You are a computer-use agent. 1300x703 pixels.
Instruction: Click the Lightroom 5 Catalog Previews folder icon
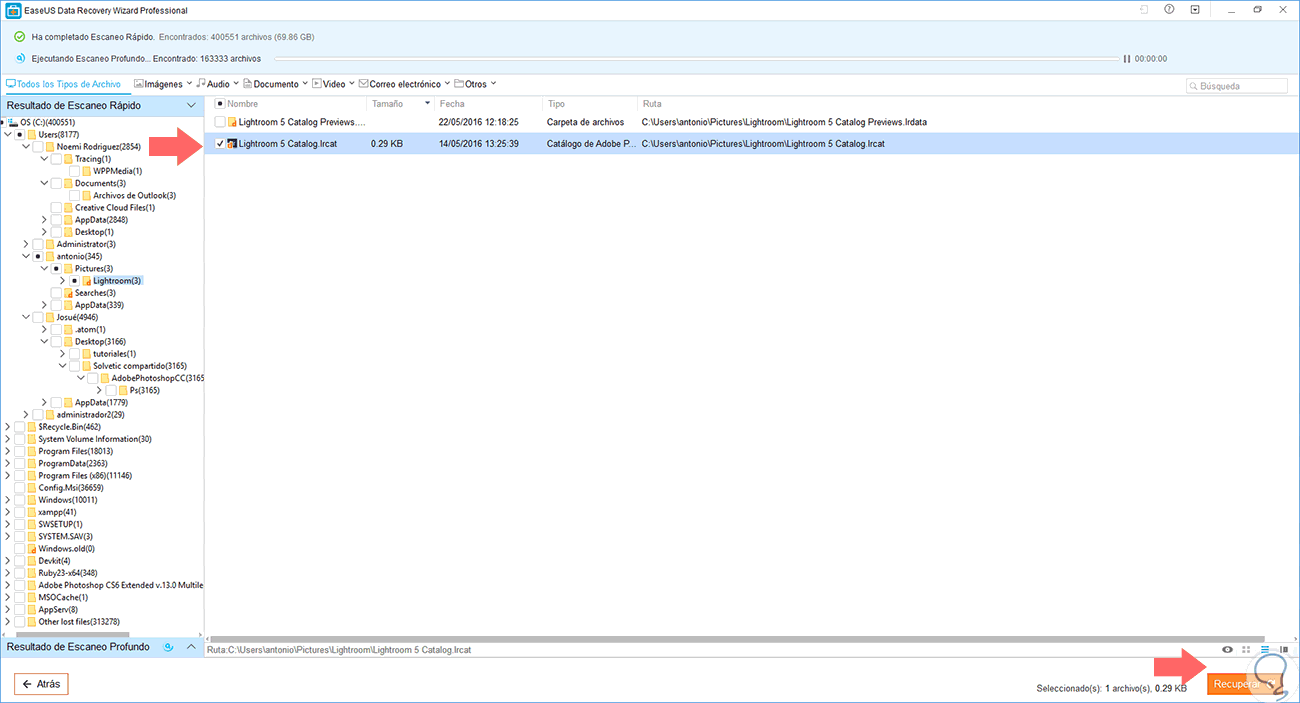point(232,122)
